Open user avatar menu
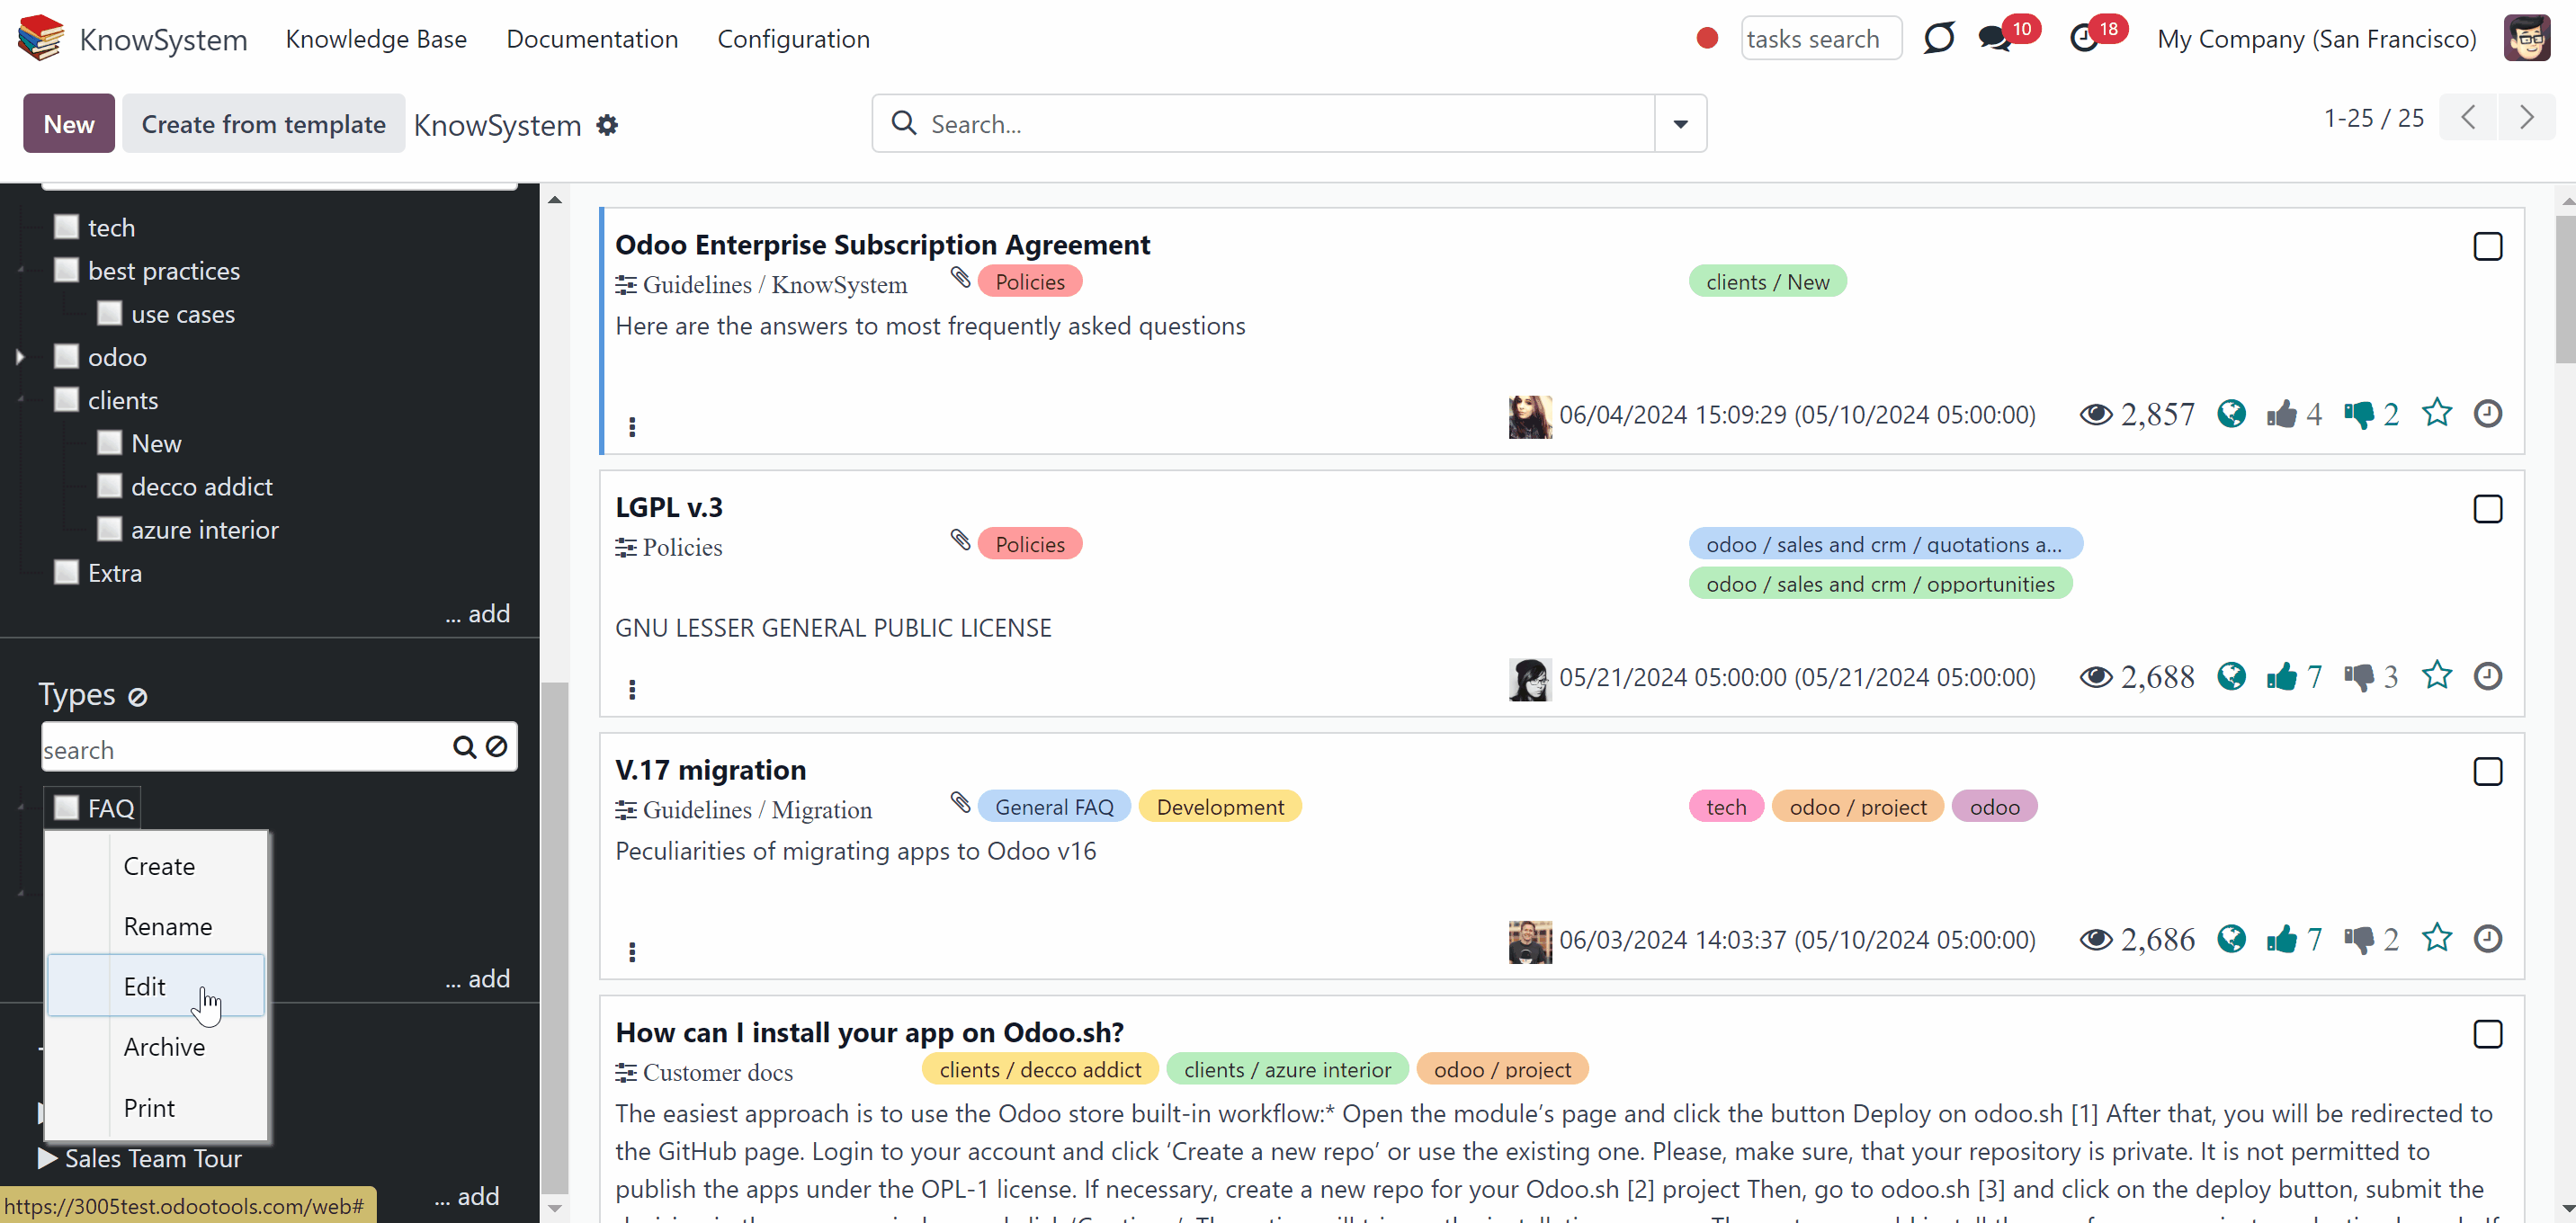This screenshot has height=1223, width=2576. 2526,38
